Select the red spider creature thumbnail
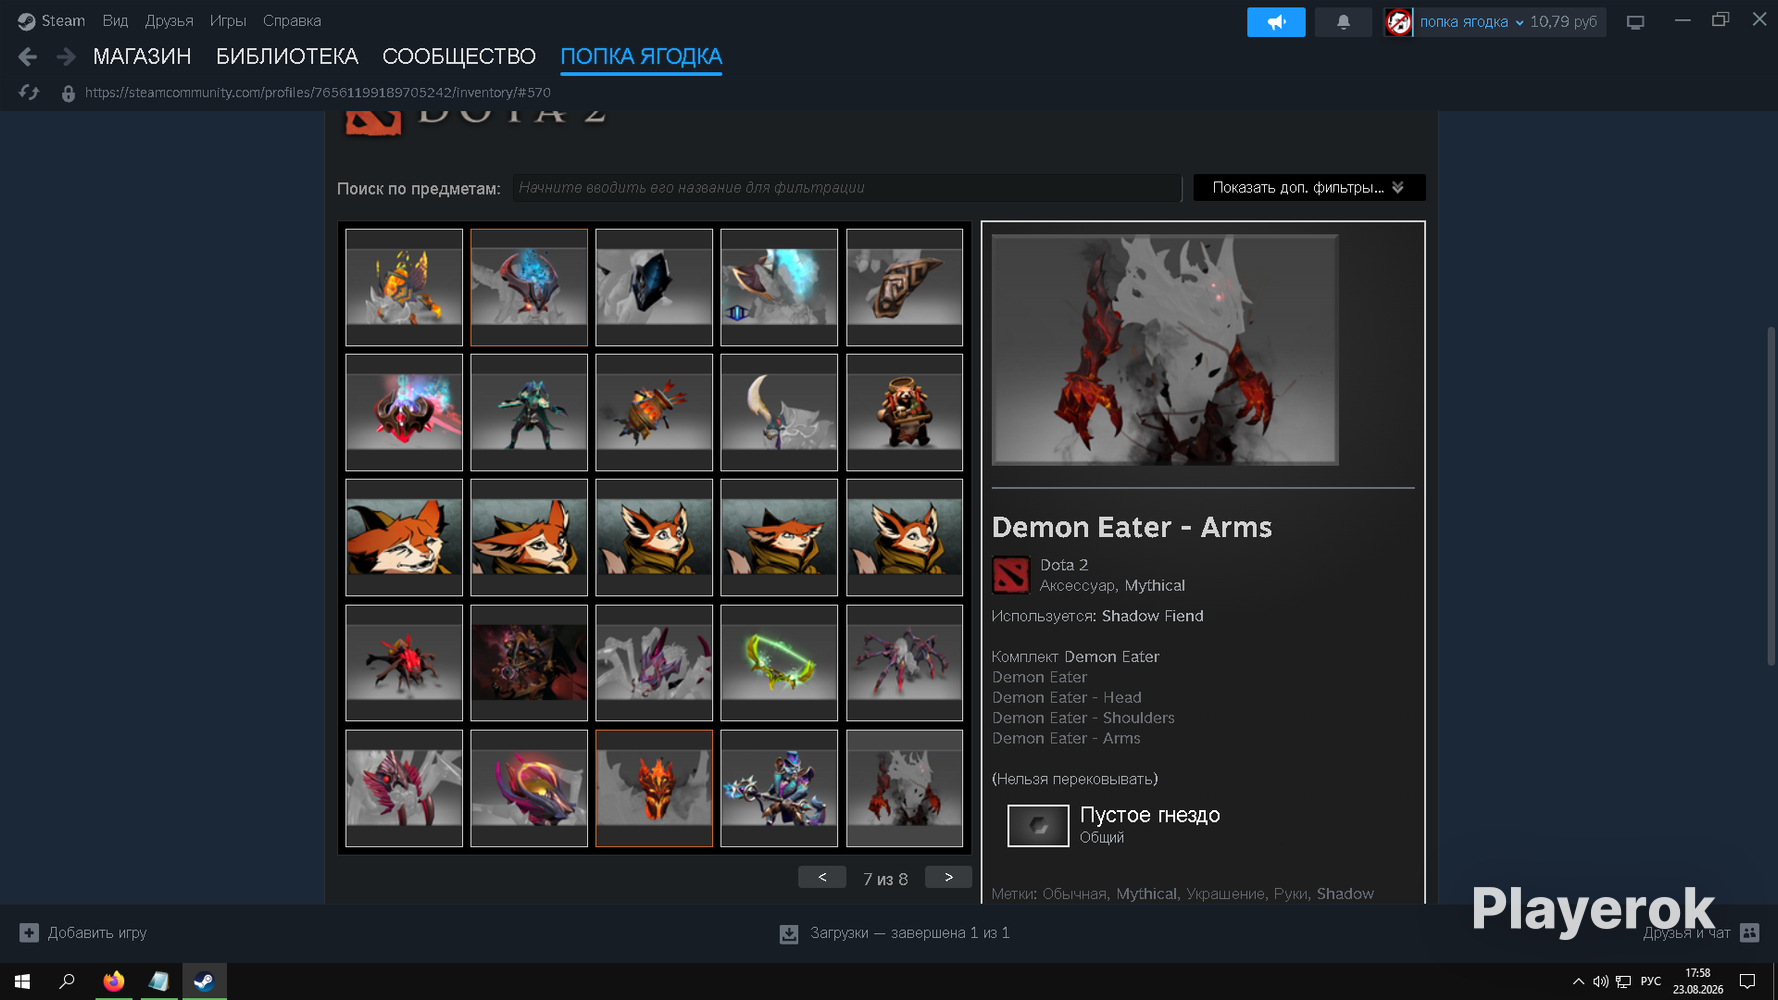This screenshot has width=1778, height=1000. pos(404,663)
